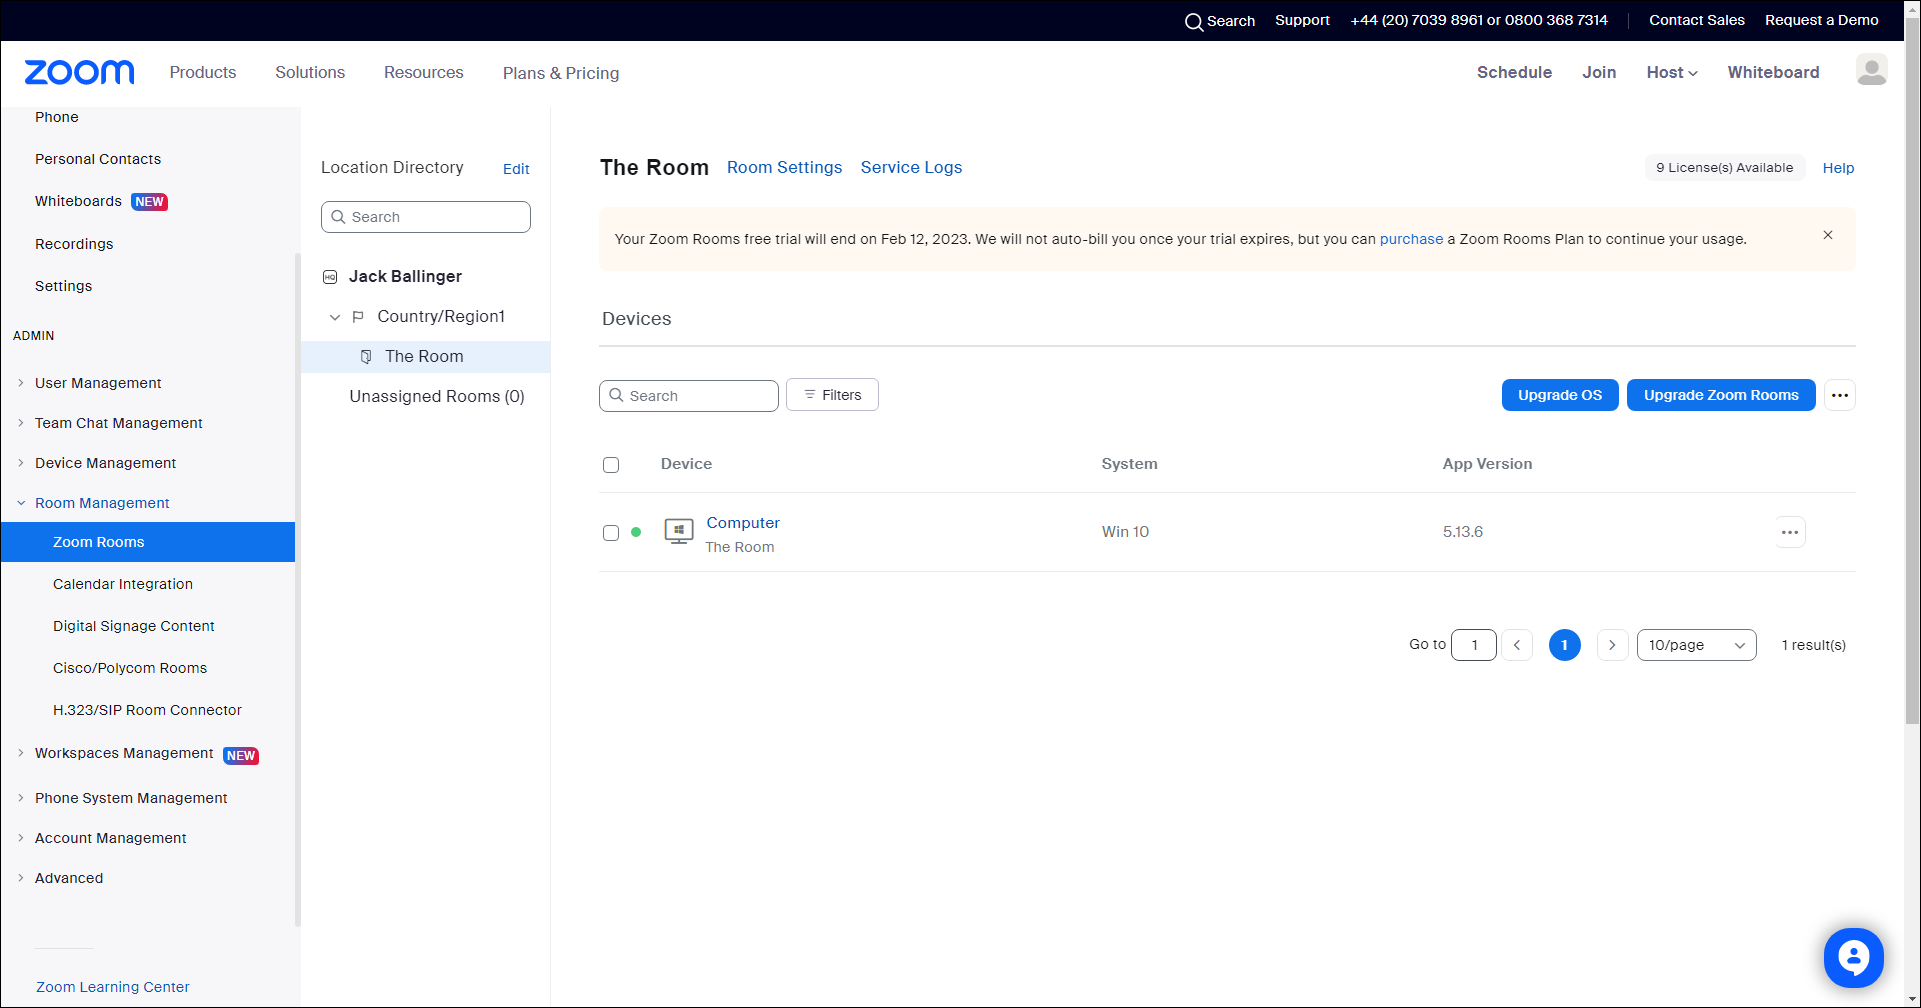The image size is (1921, 1008).
Task: Open the Computer device row options ellipsis
Action: point(1789,532)
